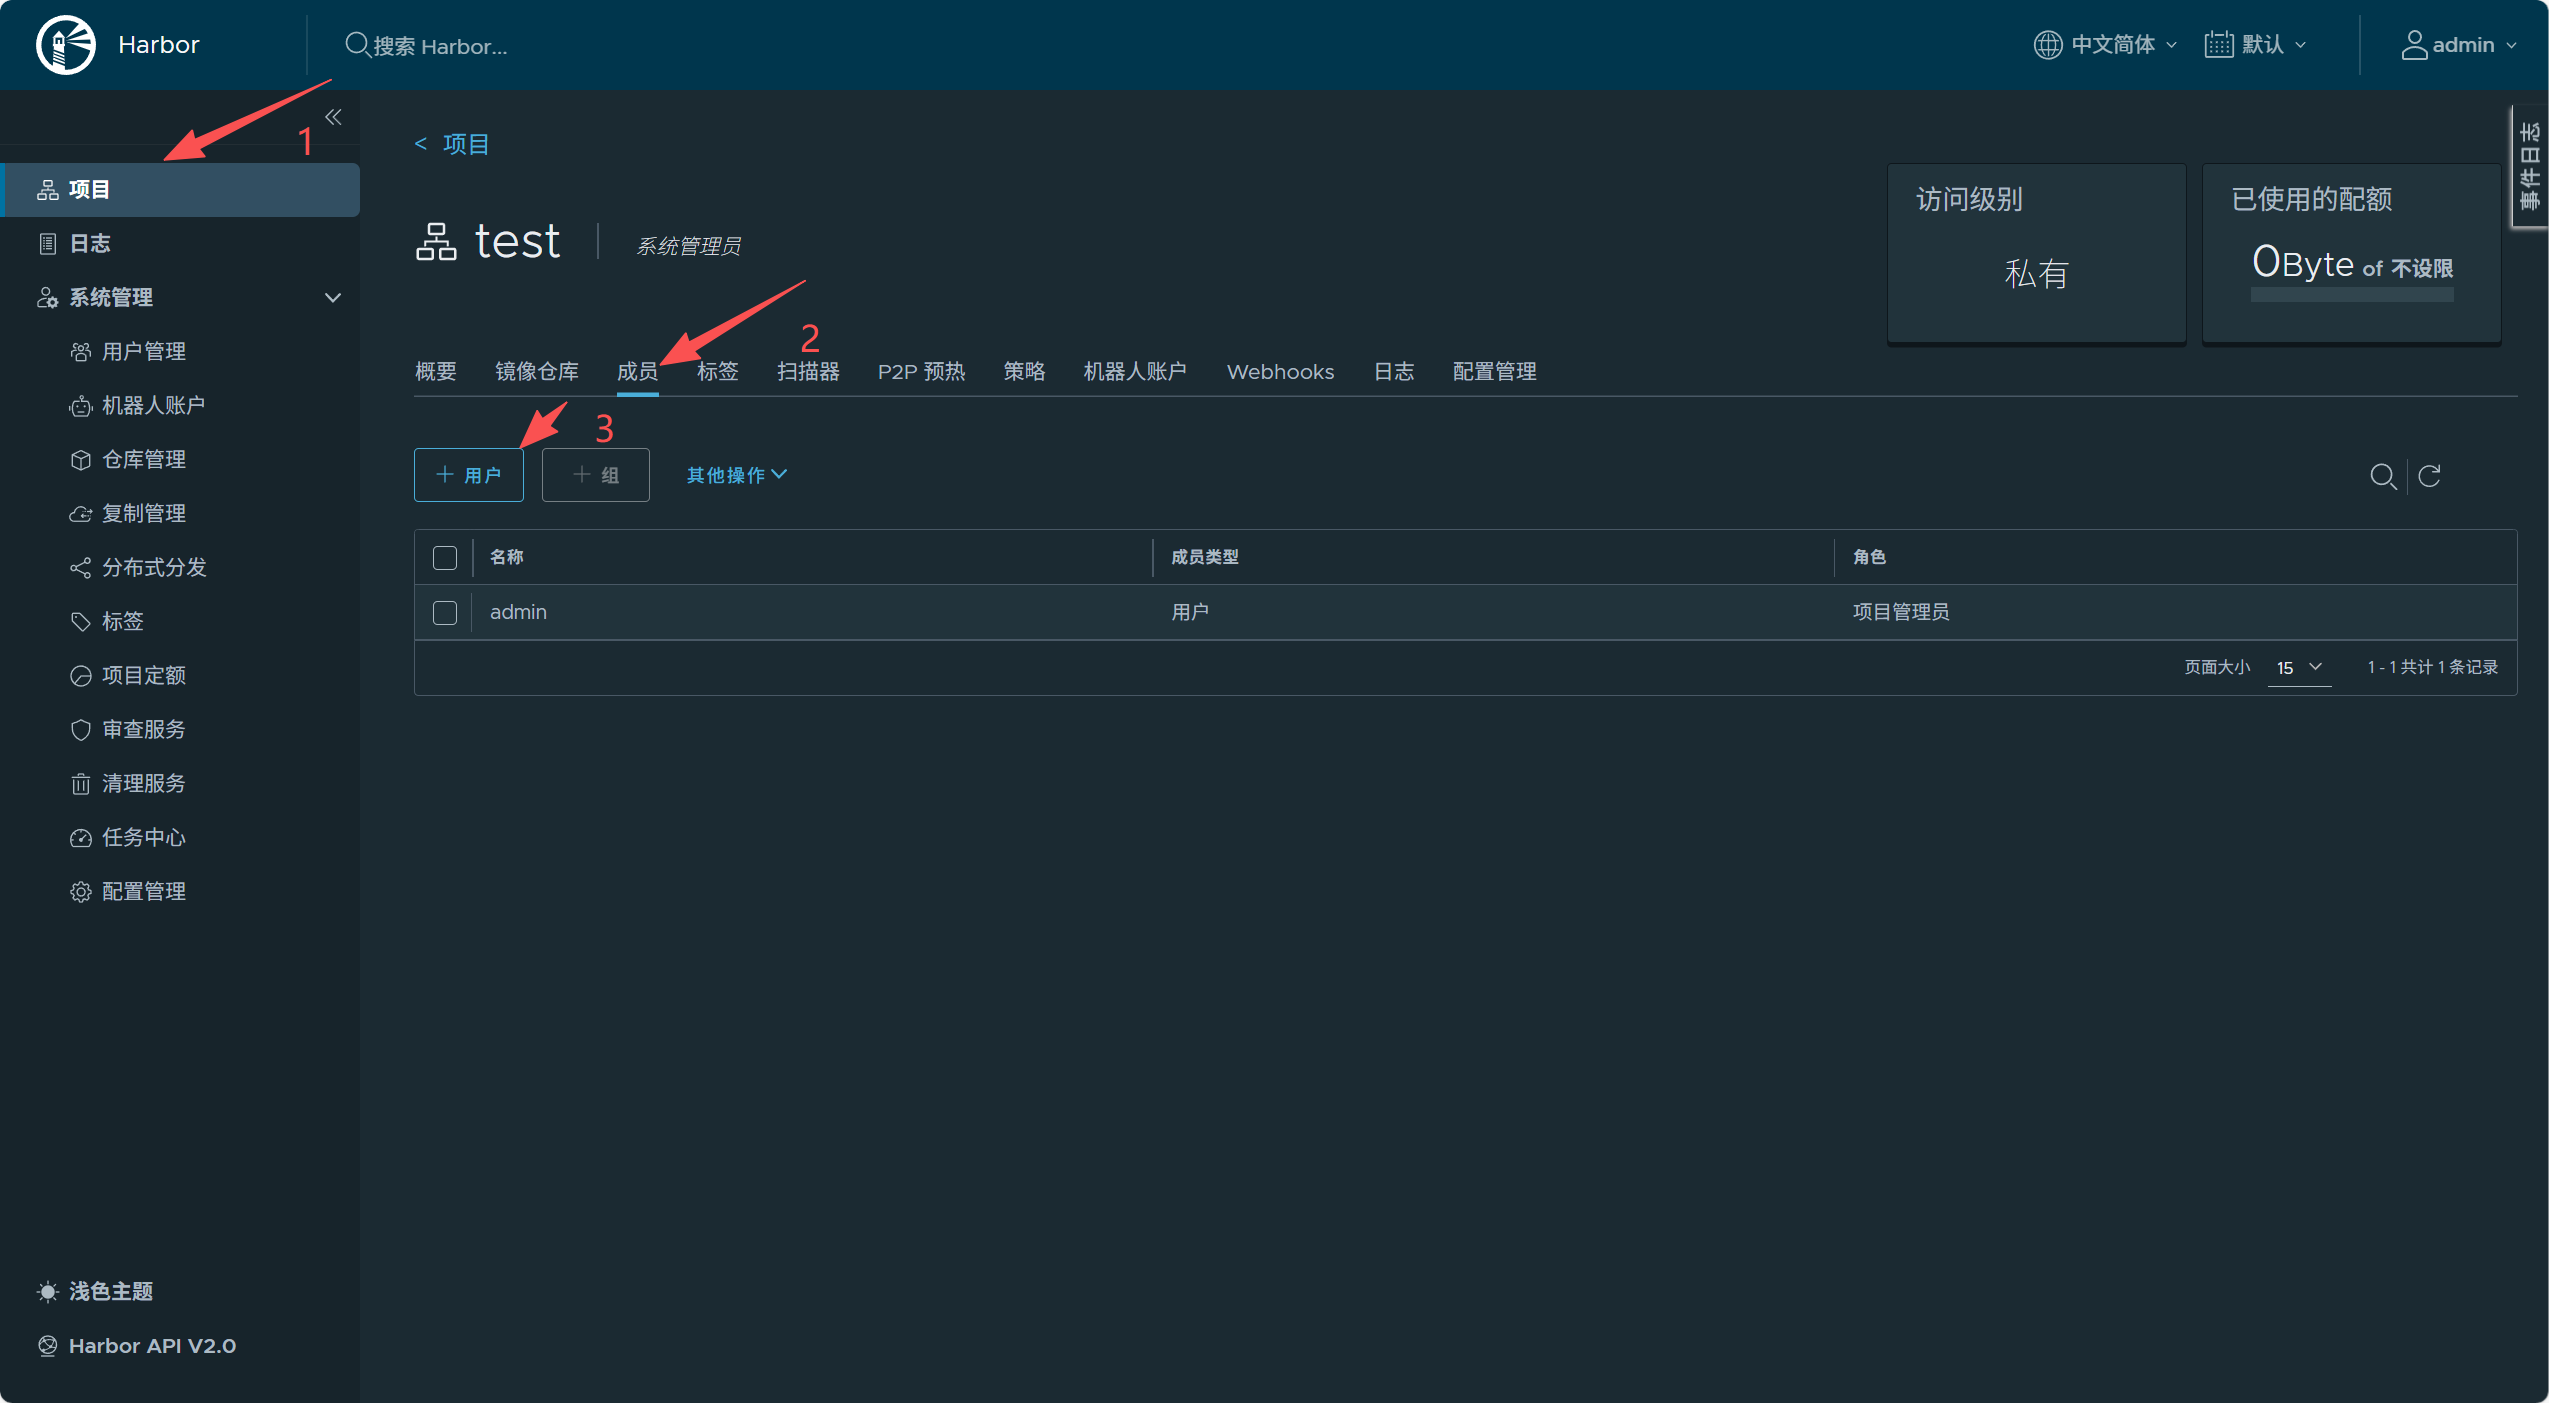
Task: Collapse 系统管理 sidebar section
Action: tap(333, 298)
